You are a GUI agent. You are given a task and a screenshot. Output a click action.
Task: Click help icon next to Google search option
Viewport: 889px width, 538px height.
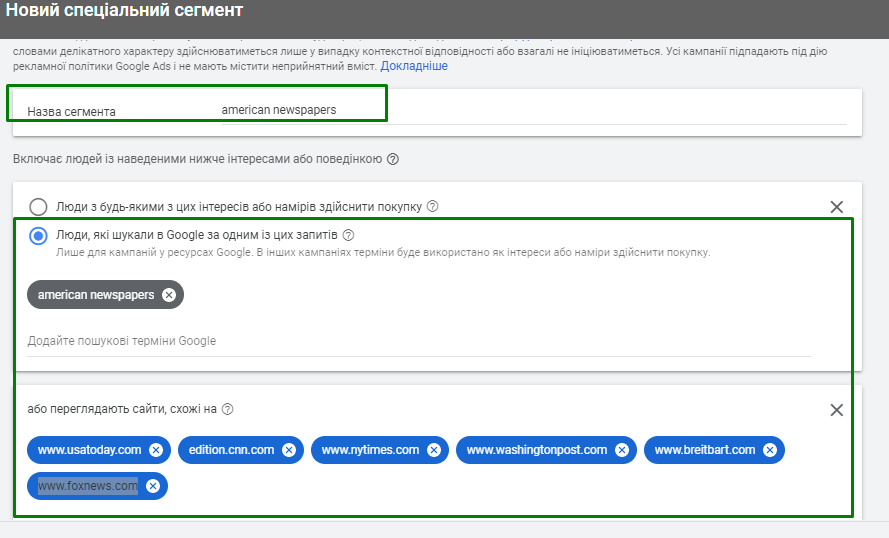[349, 235]
